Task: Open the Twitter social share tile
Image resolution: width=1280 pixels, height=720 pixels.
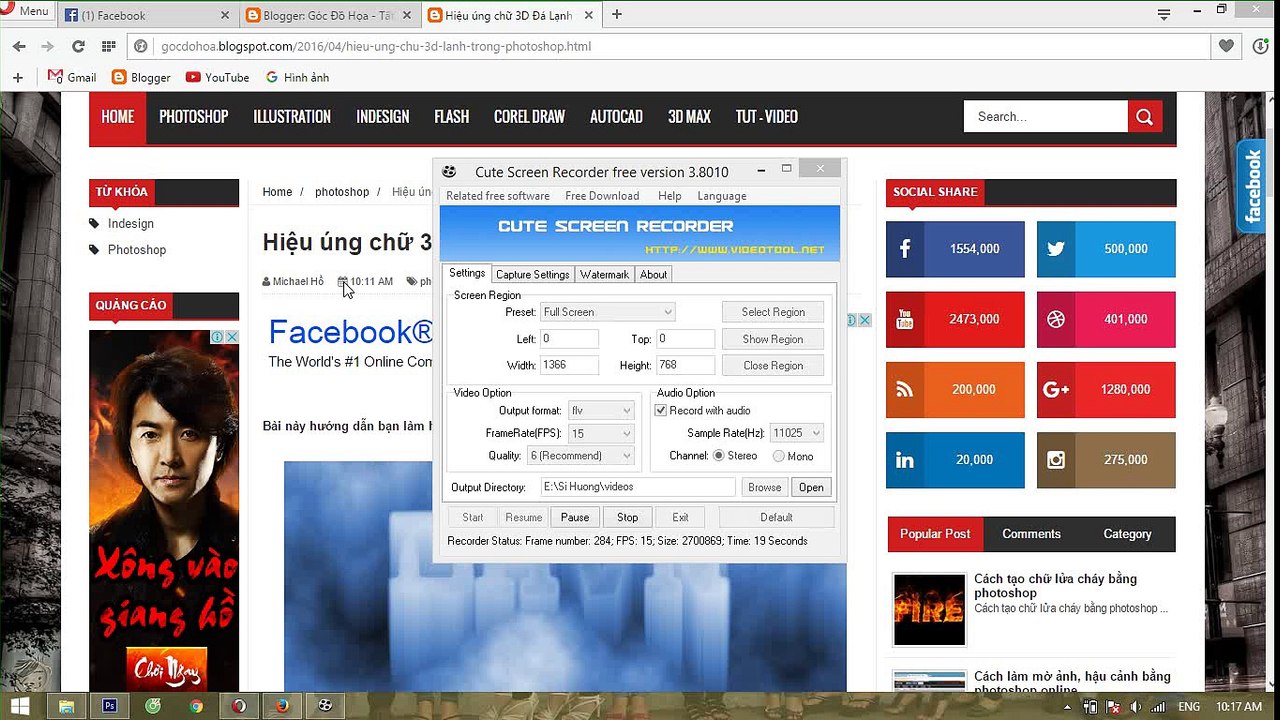Action: (1106, 249)
